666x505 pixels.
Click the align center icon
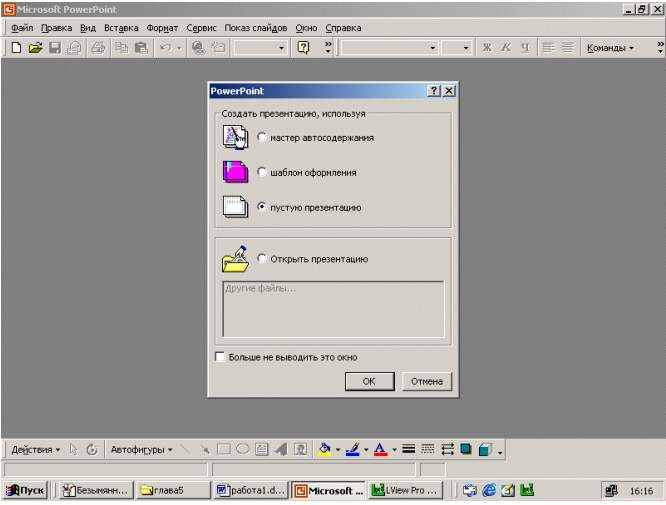point(568,48)
